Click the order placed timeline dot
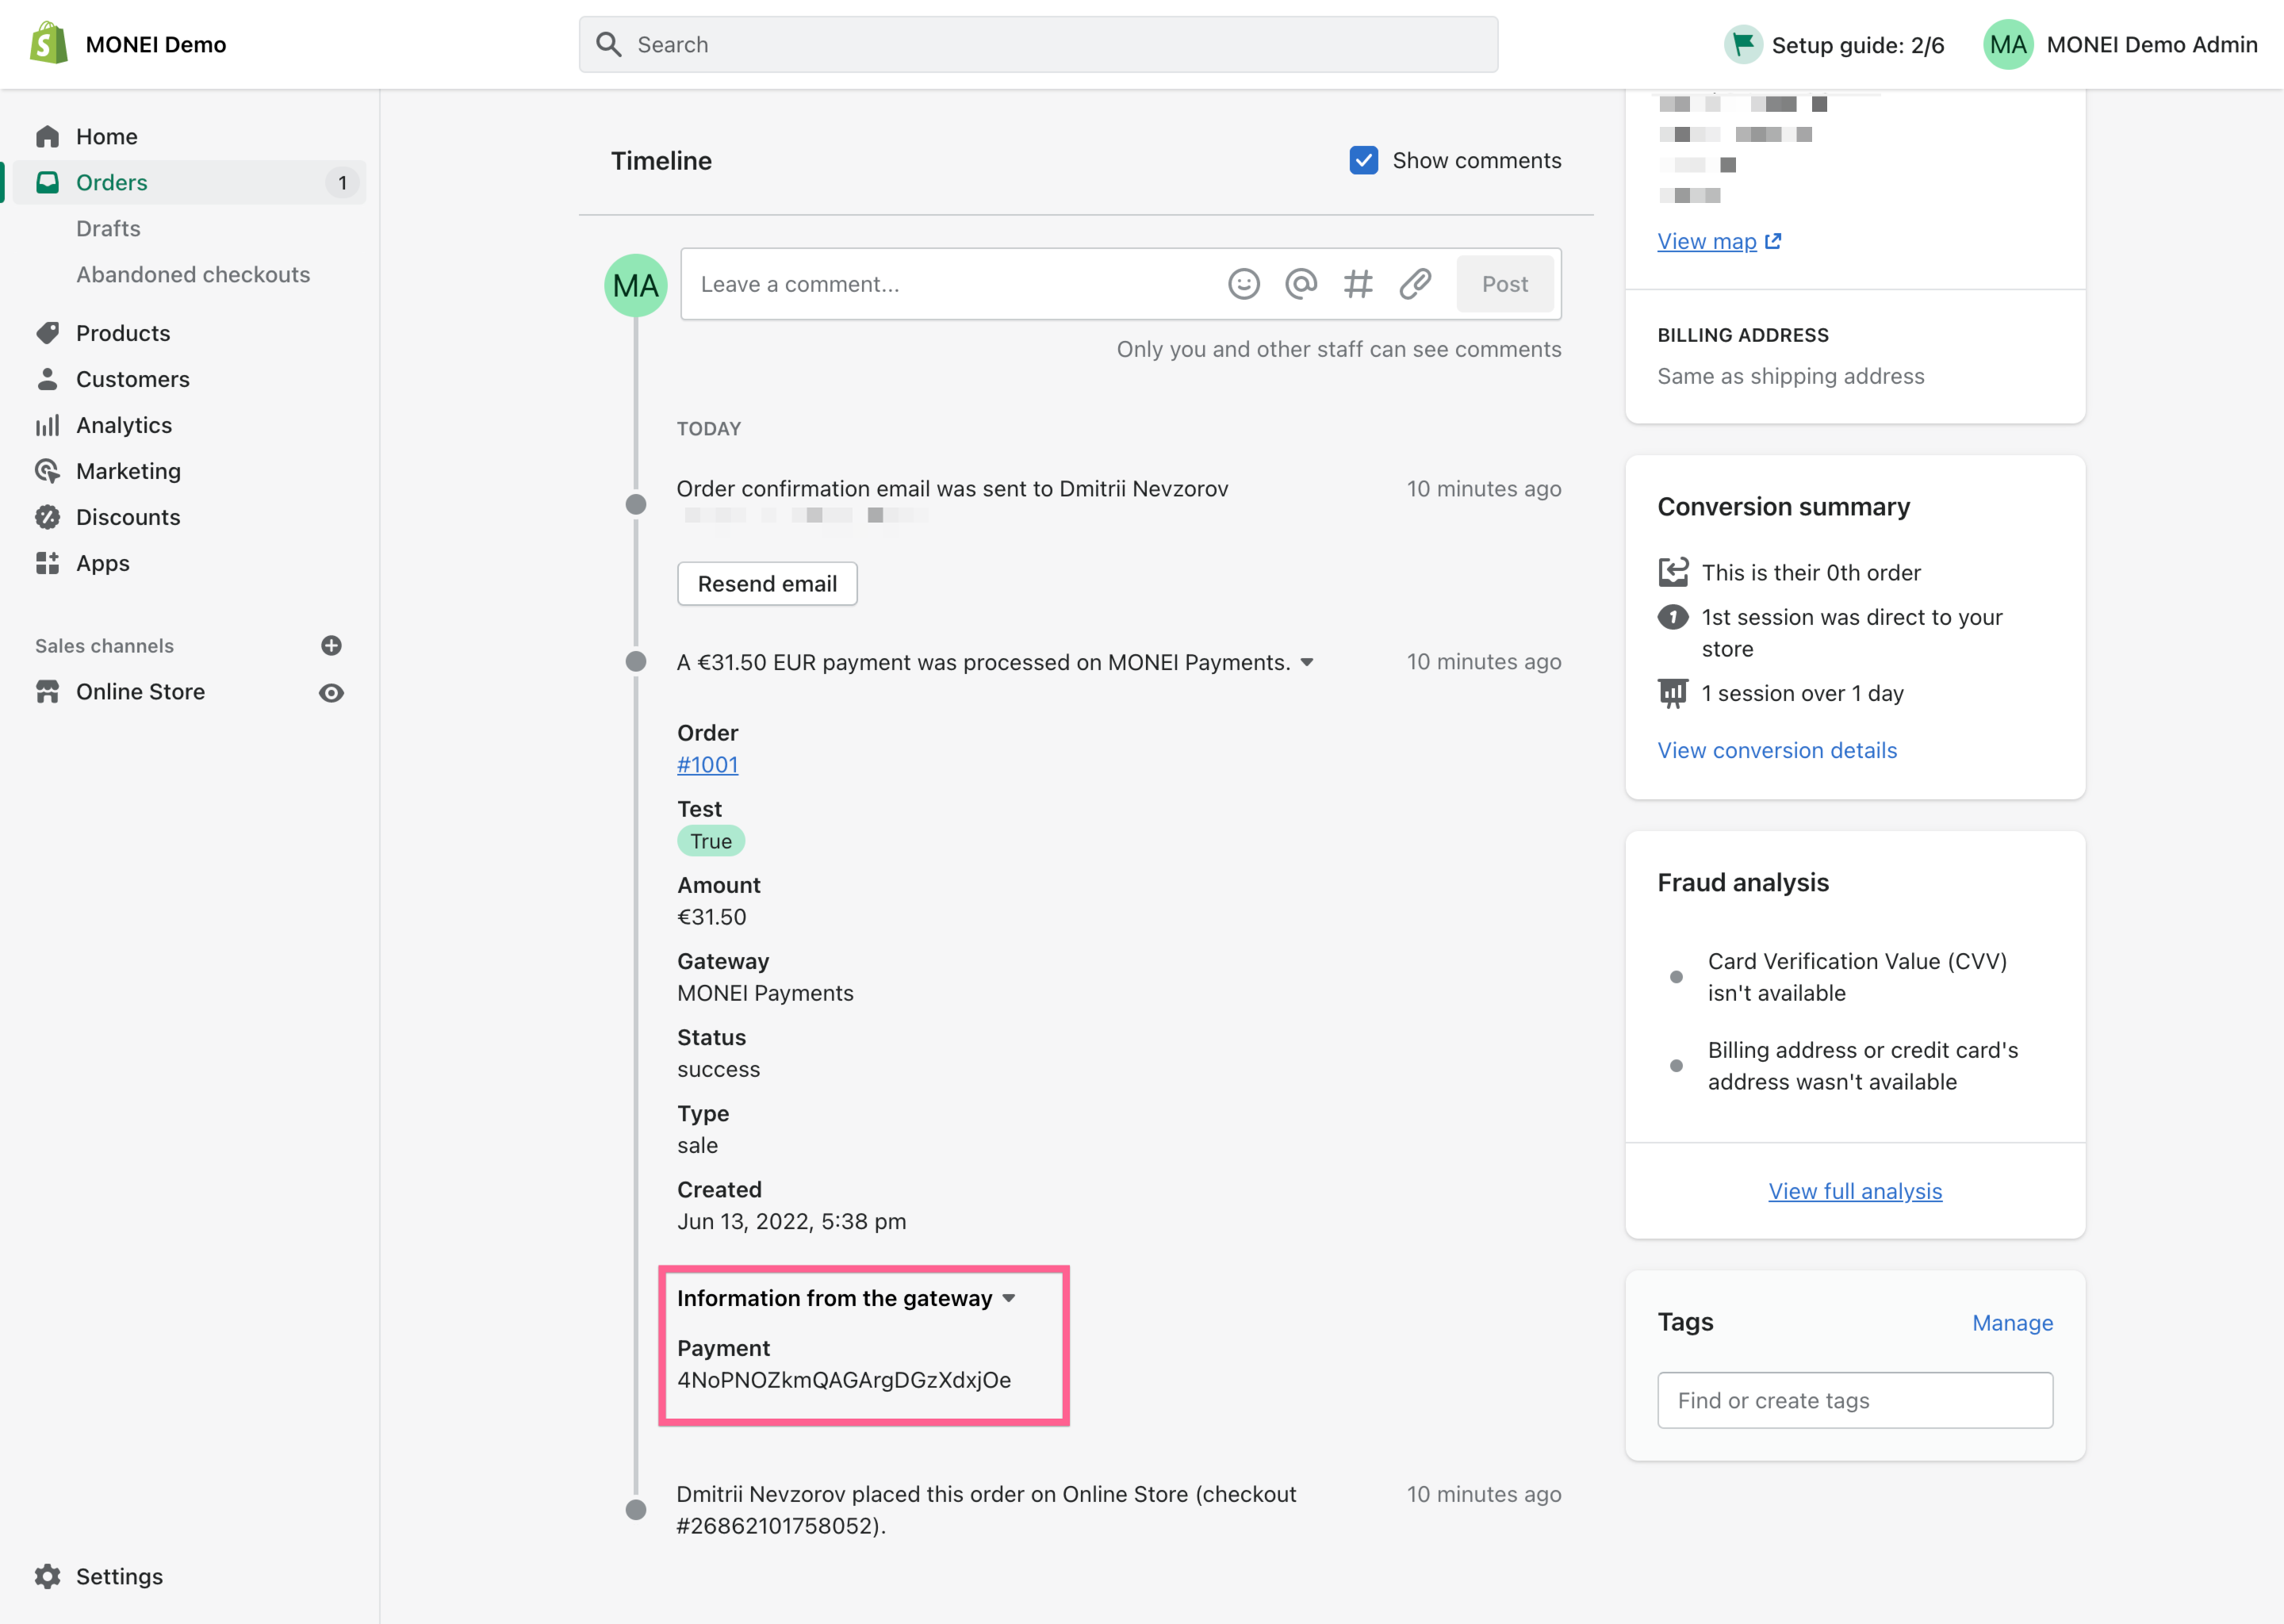The image size is (2284, 1624). (636, 1509)
